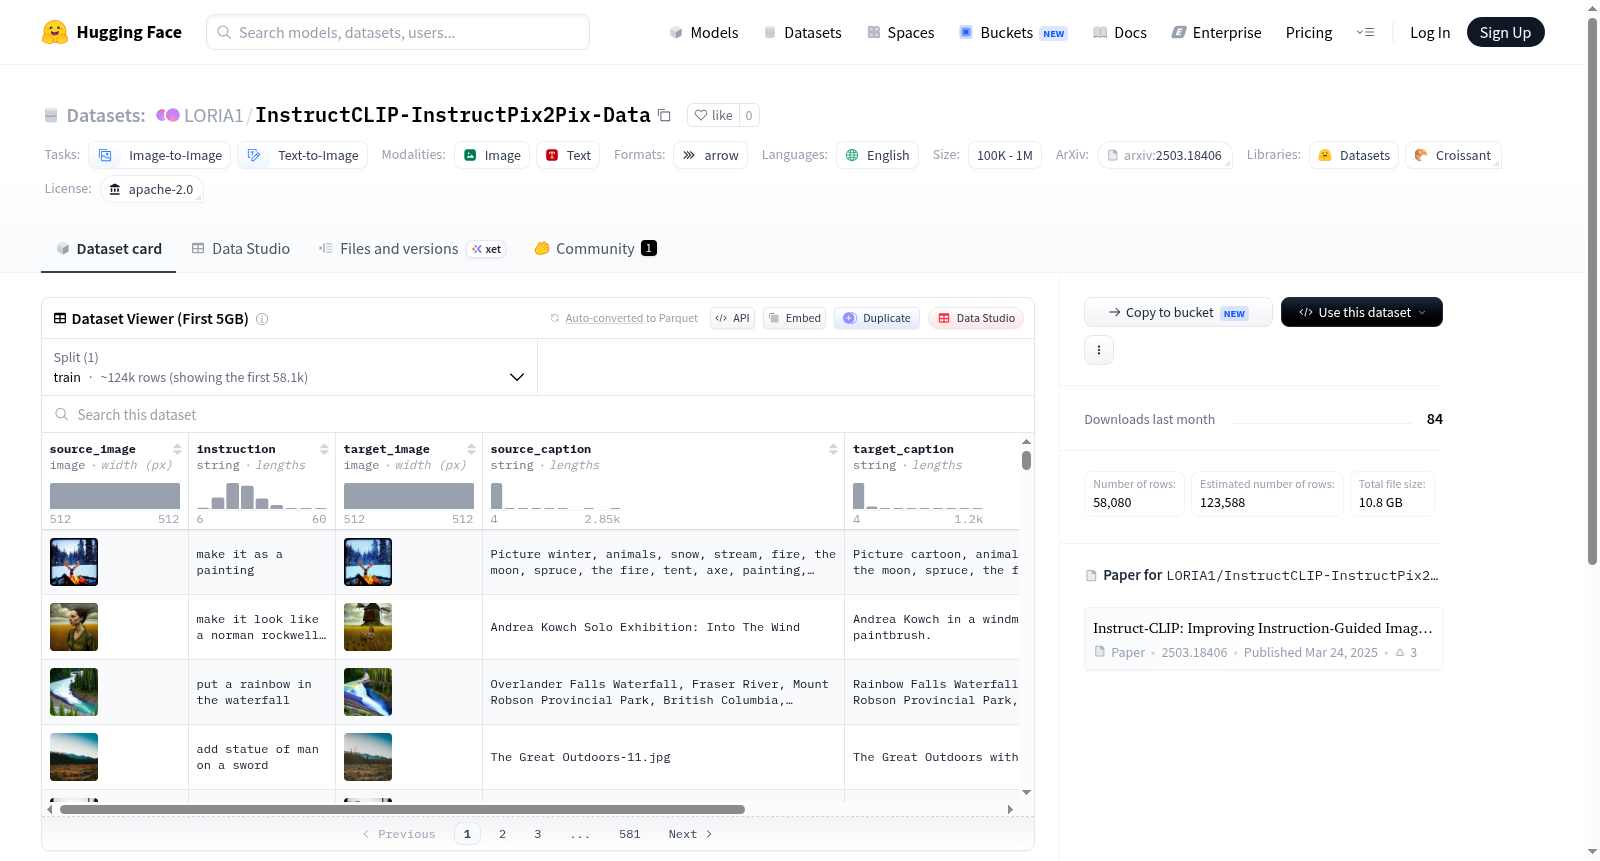Open Buckets in the top navigation
This screenshot has width=1600, height=861.
(x=1014, y=33)
